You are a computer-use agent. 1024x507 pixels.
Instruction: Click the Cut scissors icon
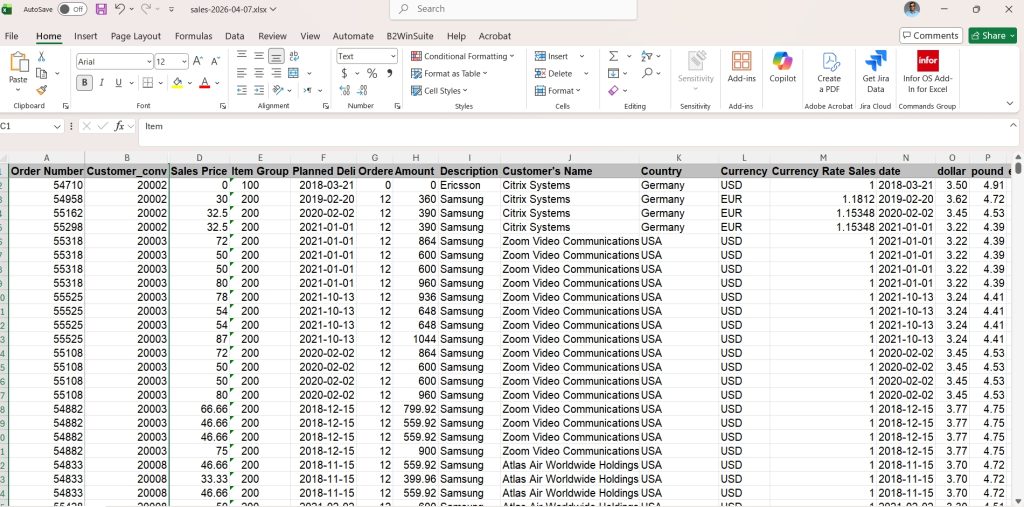pos(41,57)
